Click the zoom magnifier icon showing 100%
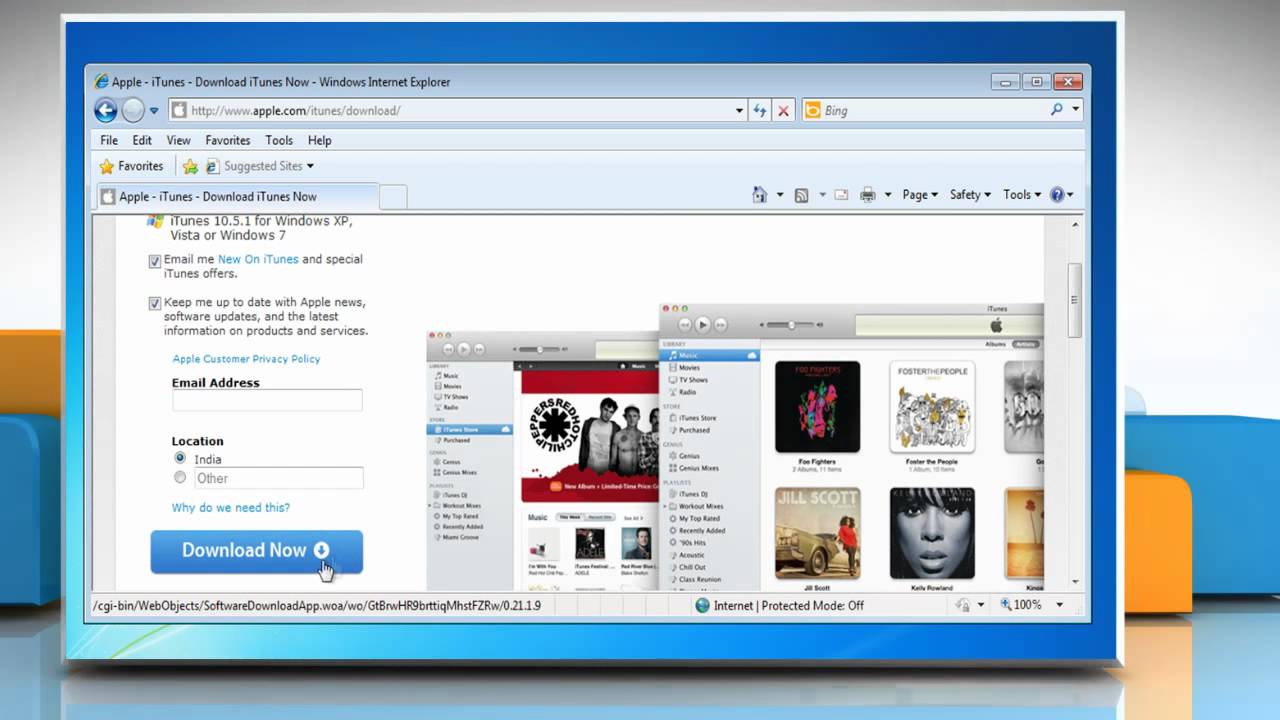1280x720 pixels. [x=1004, y=605]
